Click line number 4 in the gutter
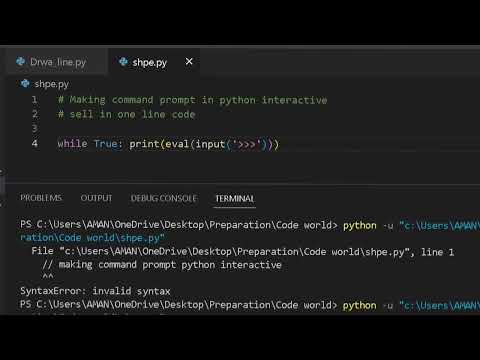480x360 pixels. [x=35, y=144]
